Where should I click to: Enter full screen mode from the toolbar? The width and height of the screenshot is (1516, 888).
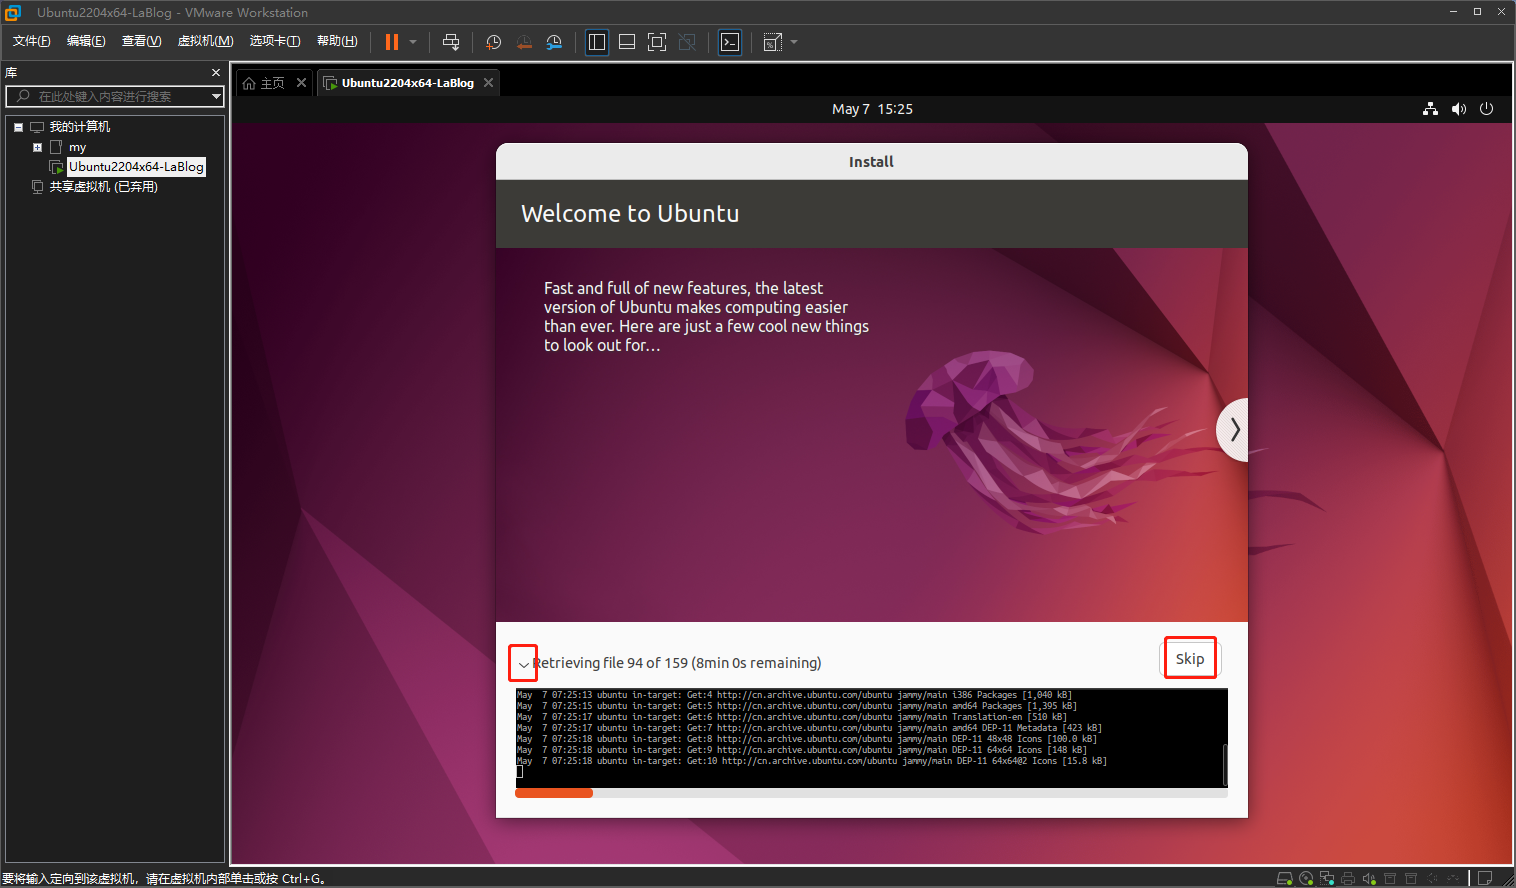[x=657, y=42]
